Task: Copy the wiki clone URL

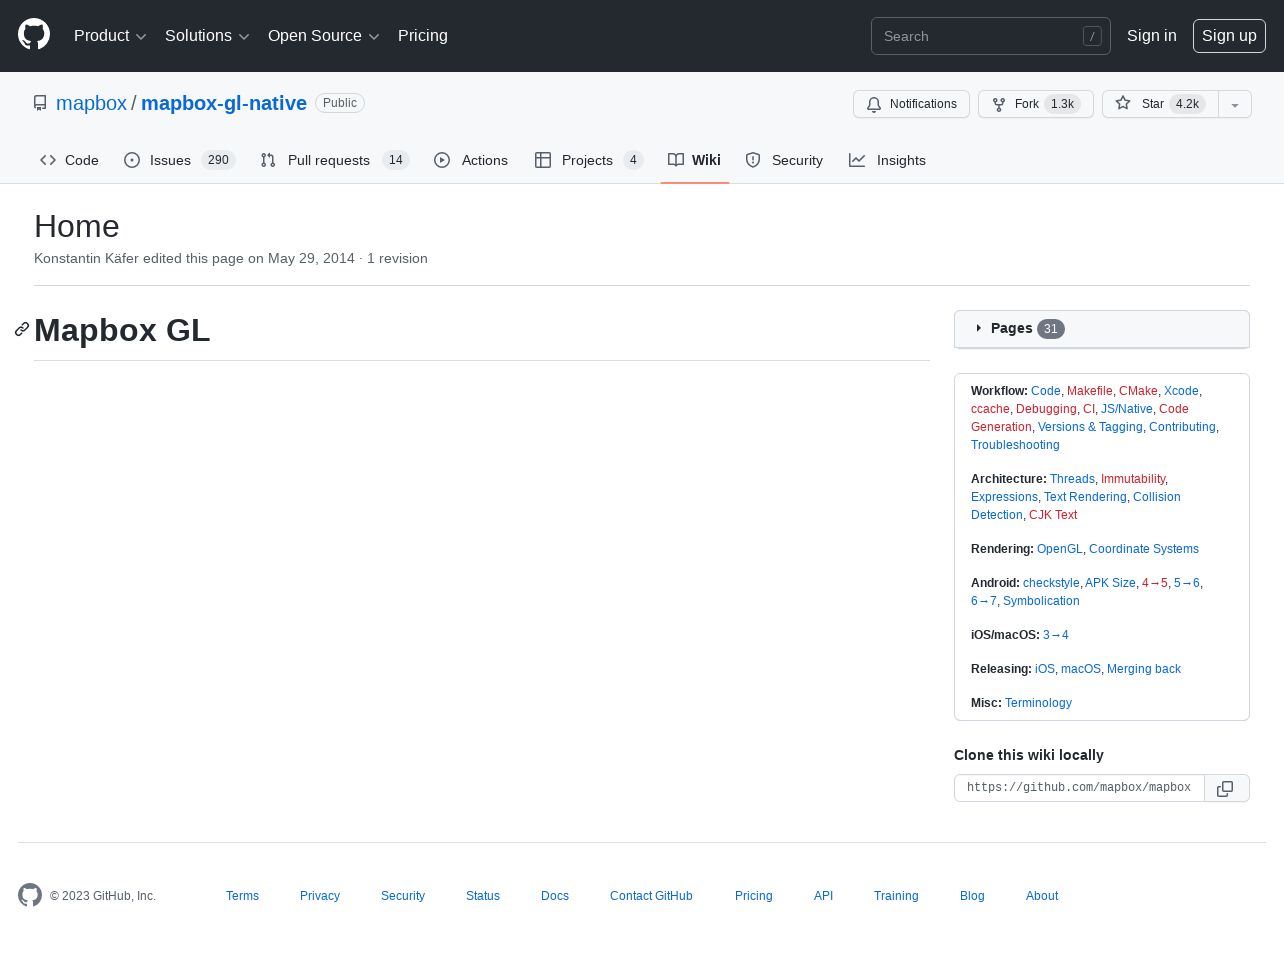Action: click(x=1226, y=788)
